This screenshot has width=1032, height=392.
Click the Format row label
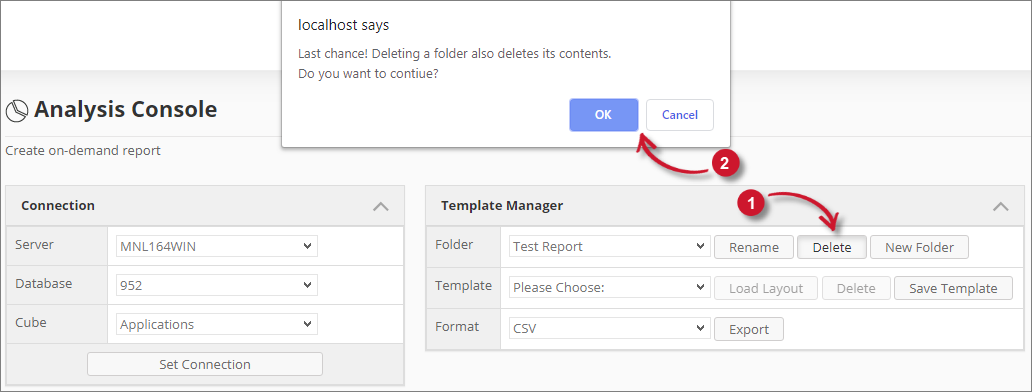click(457, 326)
